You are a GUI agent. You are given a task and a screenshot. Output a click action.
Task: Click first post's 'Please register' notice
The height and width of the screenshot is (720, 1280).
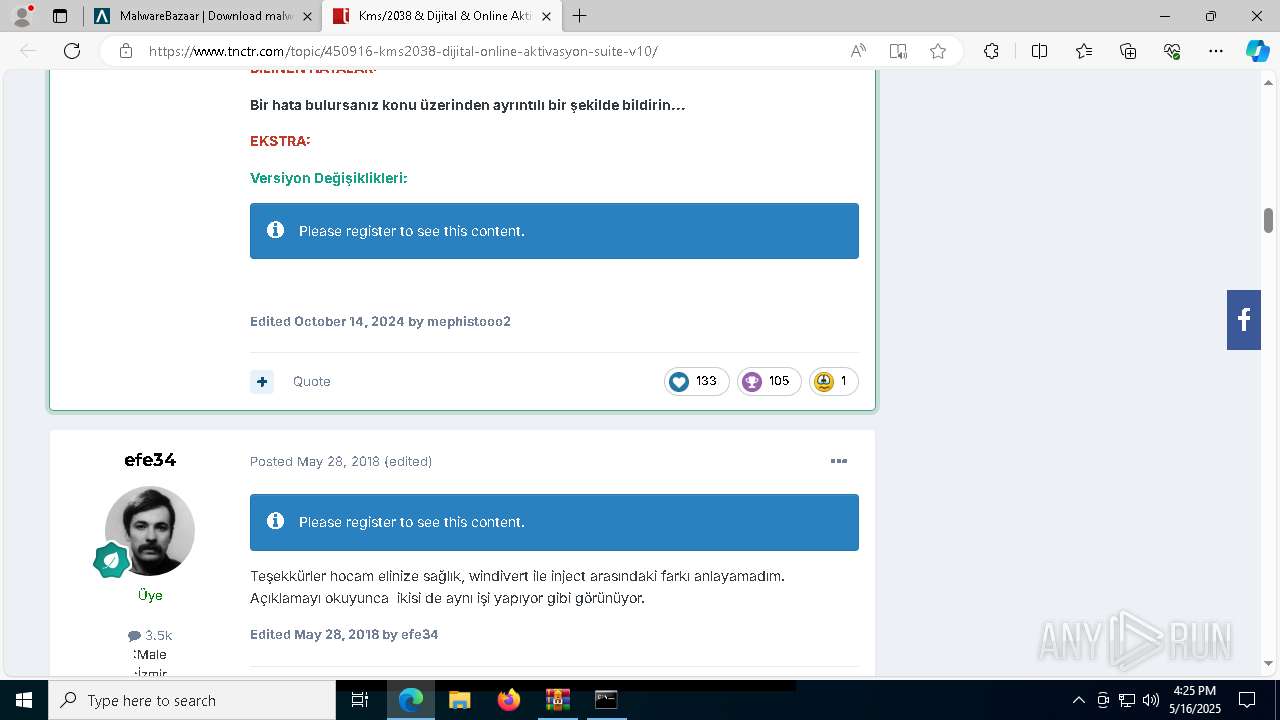554,231
